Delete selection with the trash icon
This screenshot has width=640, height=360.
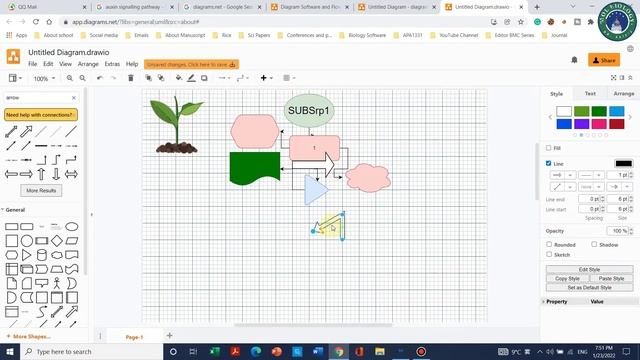pos(131,78)
